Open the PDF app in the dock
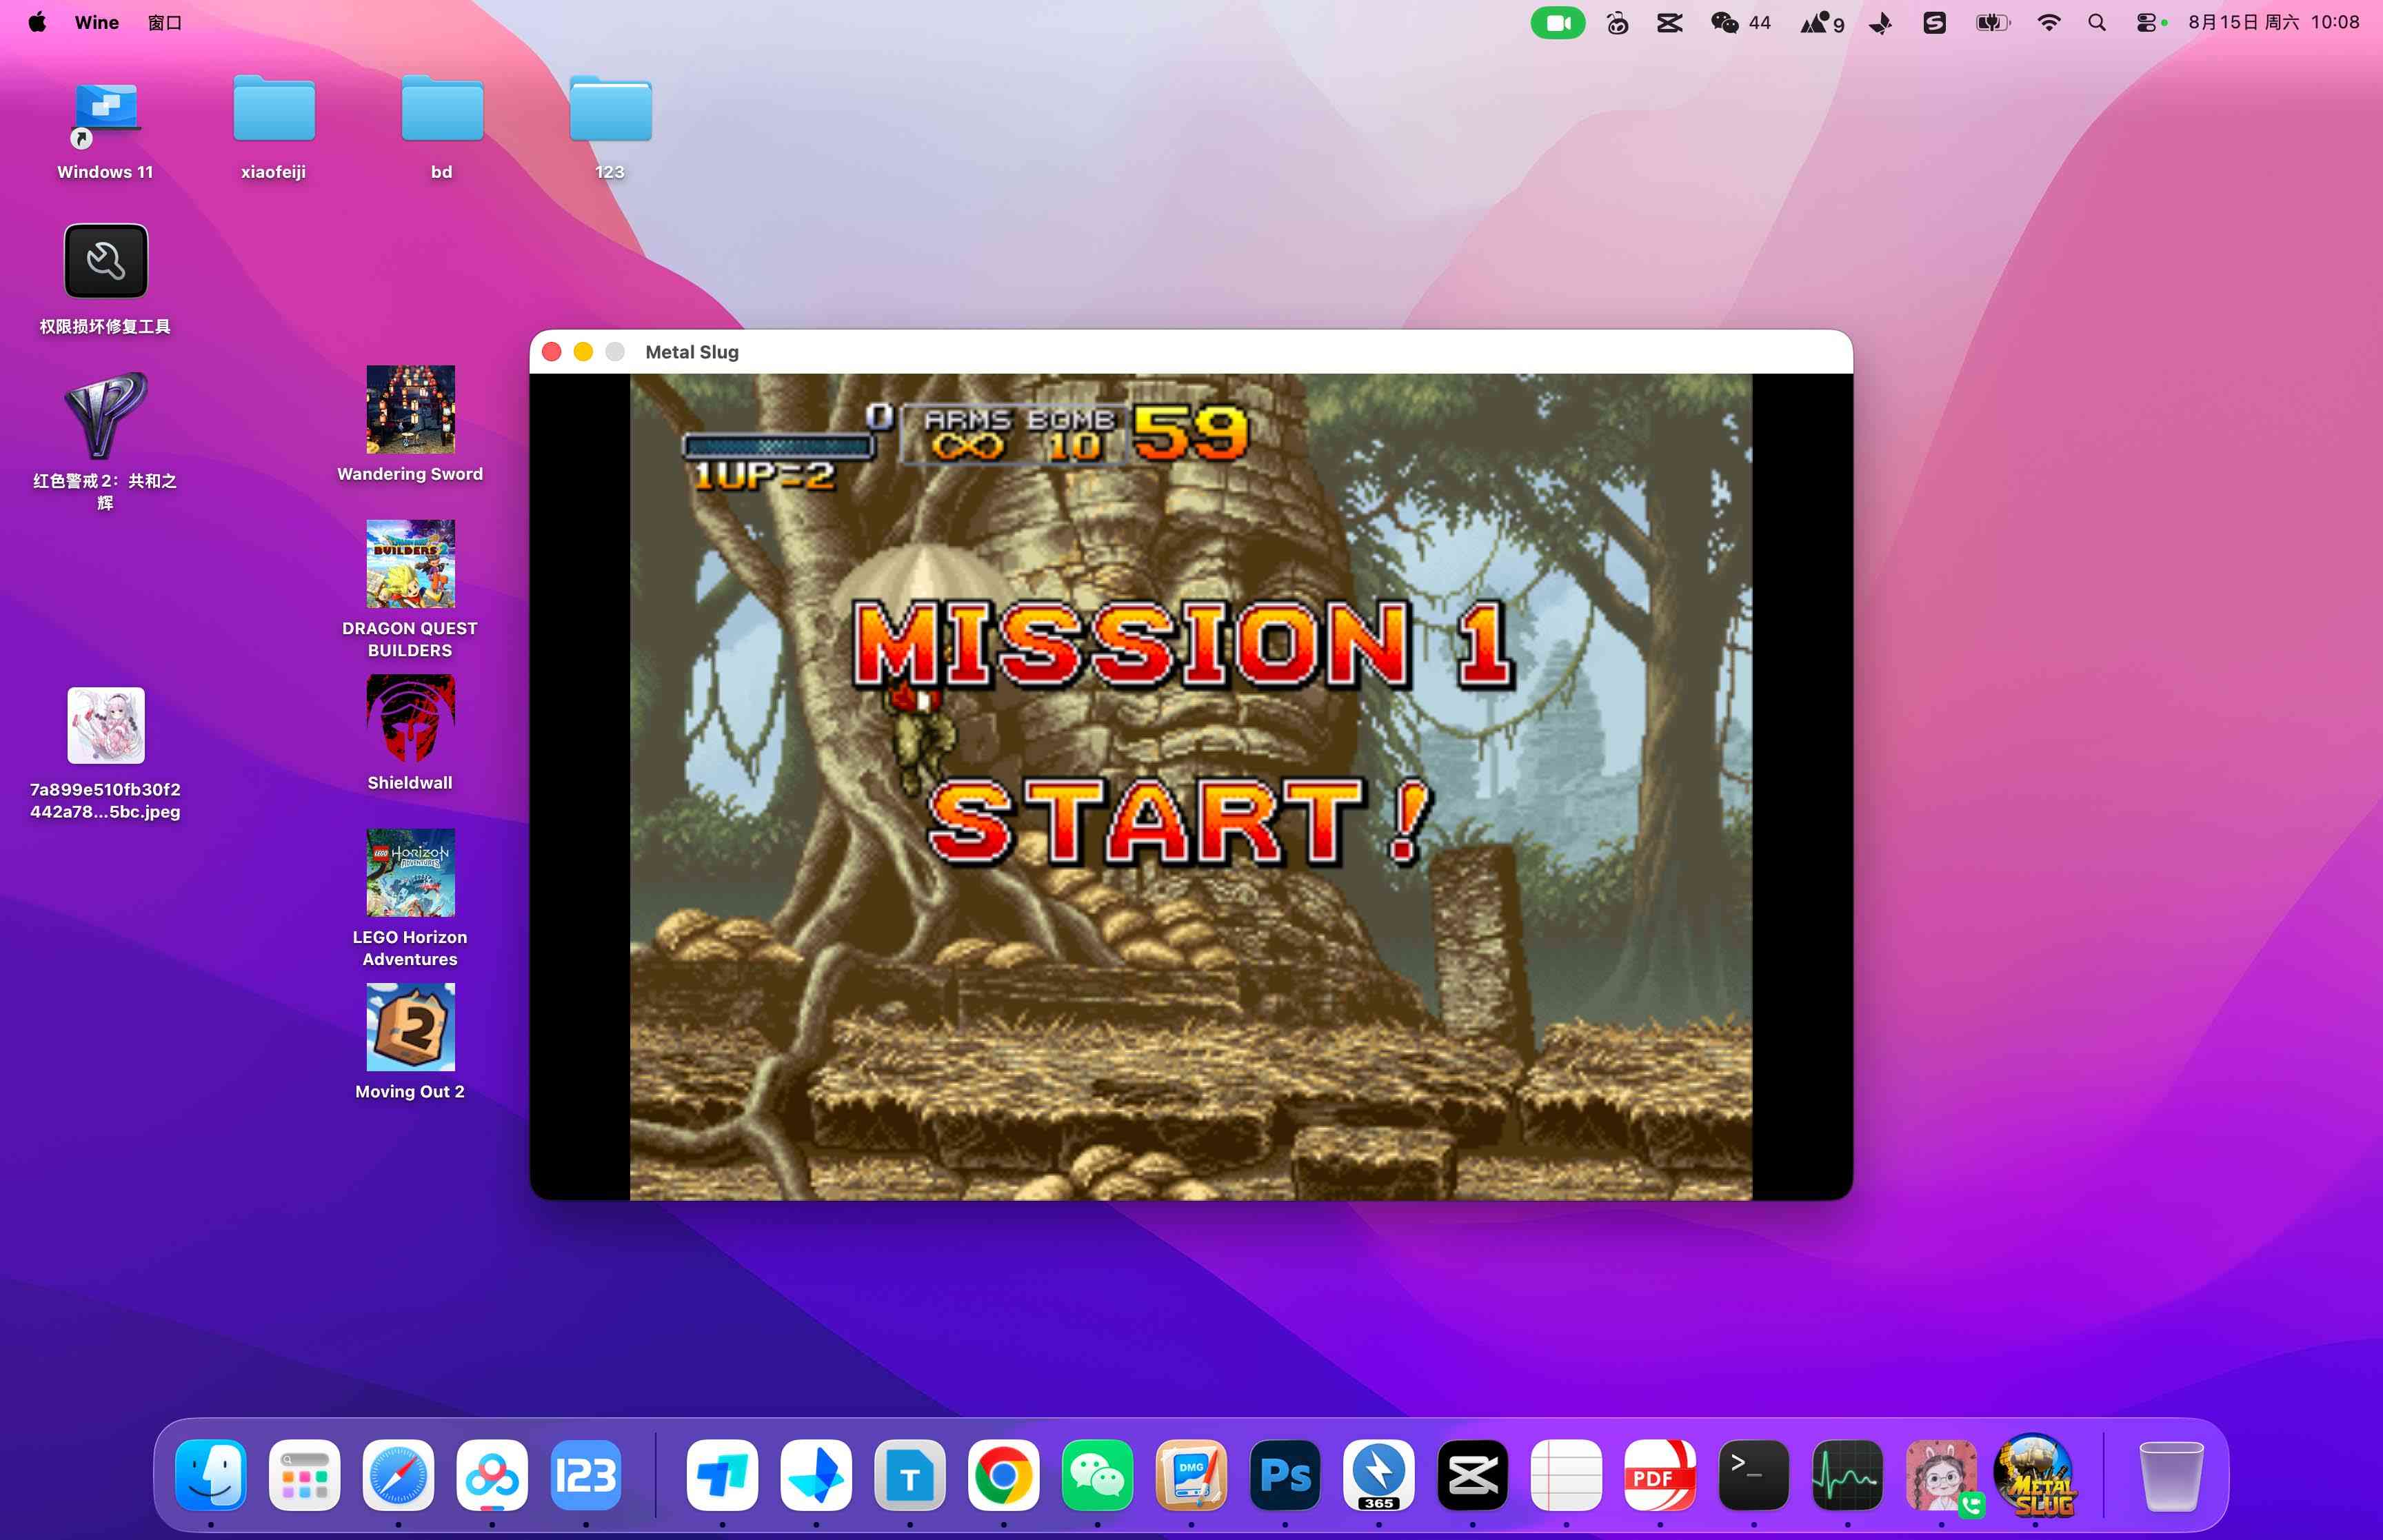Screen dimensions: 2383x1540 [1660, 1475]
